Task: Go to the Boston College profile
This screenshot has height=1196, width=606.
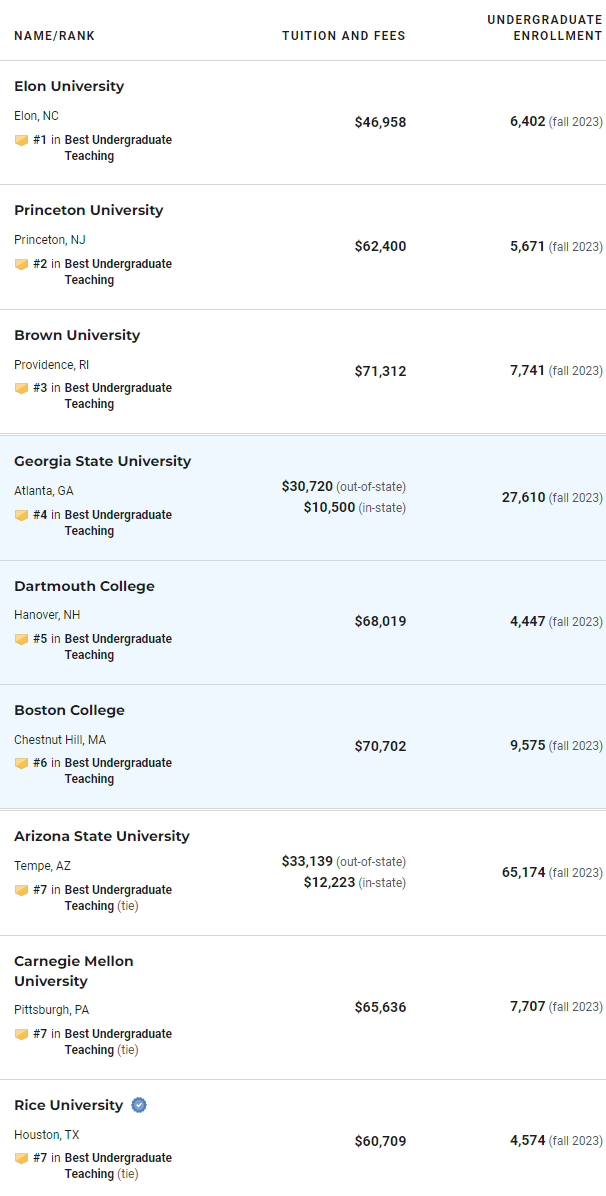Action: (x=69, y=710)
